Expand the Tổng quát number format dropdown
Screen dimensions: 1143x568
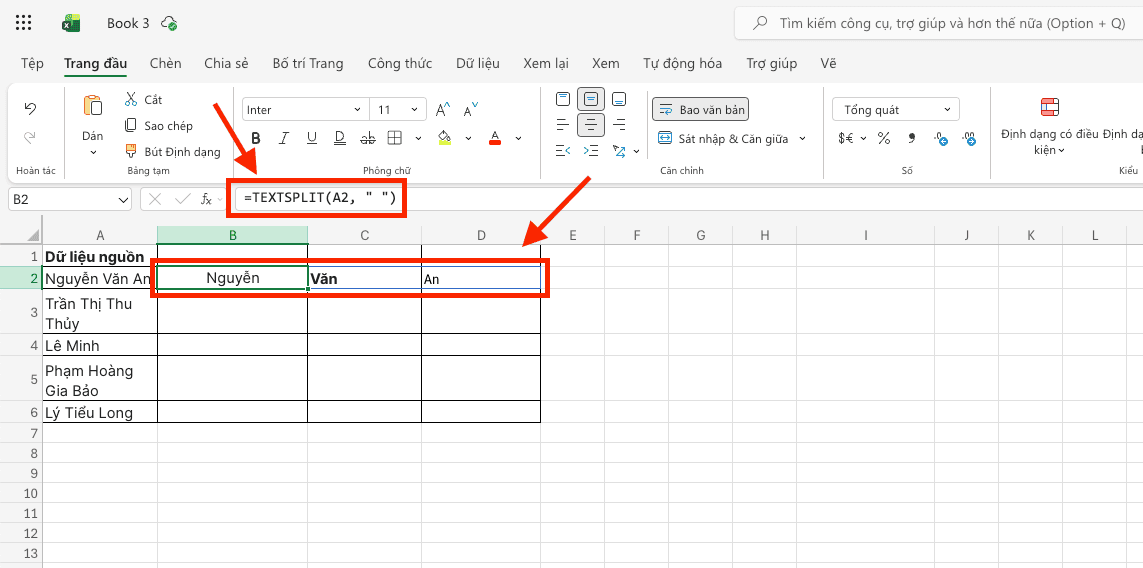pos(896,110)
